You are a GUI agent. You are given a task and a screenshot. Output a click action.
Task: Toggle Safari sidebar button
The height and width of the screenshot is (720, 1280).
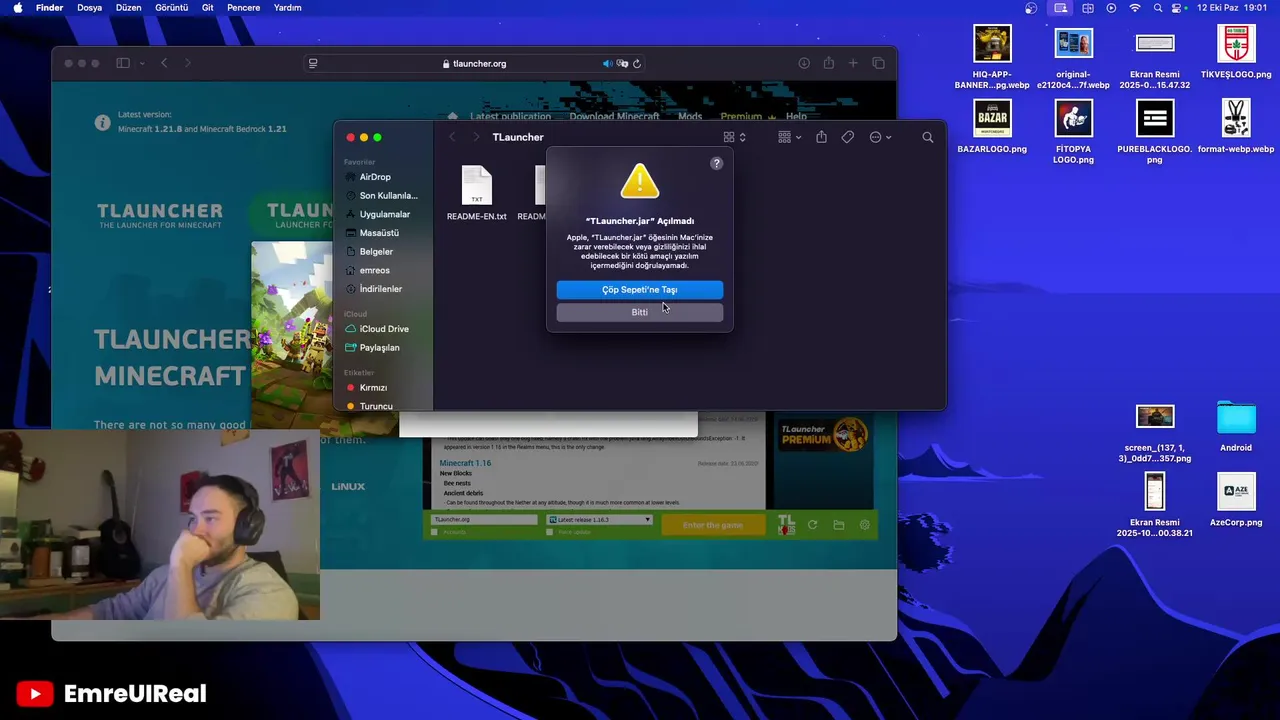tap(123, 63)
